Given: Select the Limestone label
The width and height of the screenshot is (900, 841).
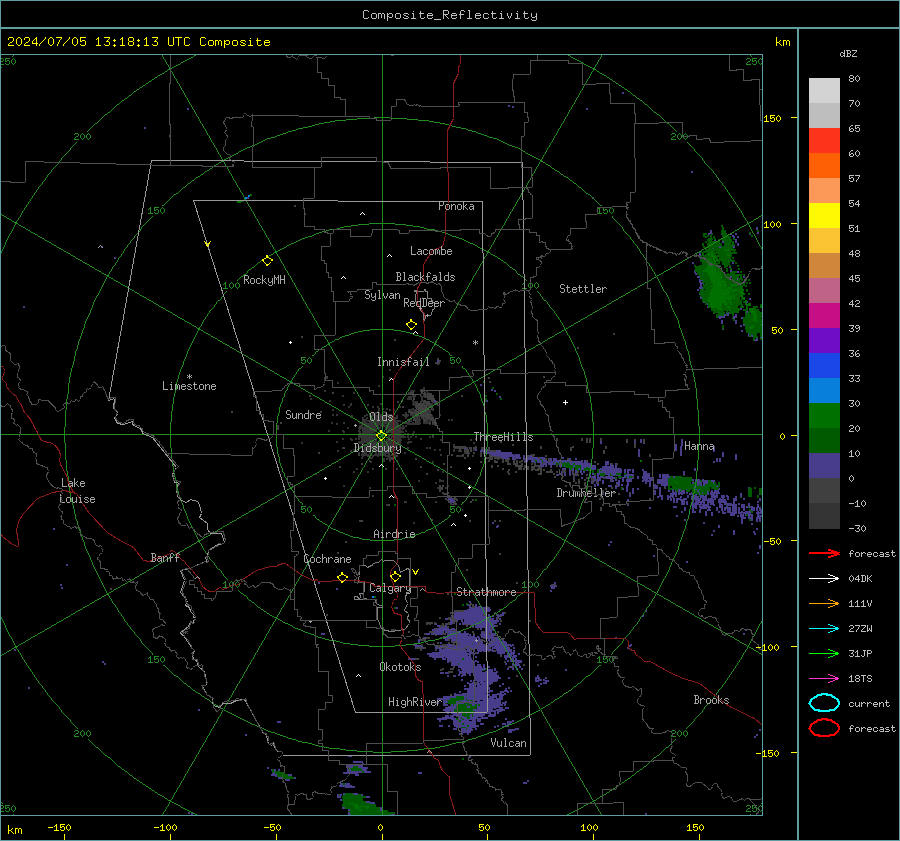Looking at the screenshot, I should coord(189,386).
